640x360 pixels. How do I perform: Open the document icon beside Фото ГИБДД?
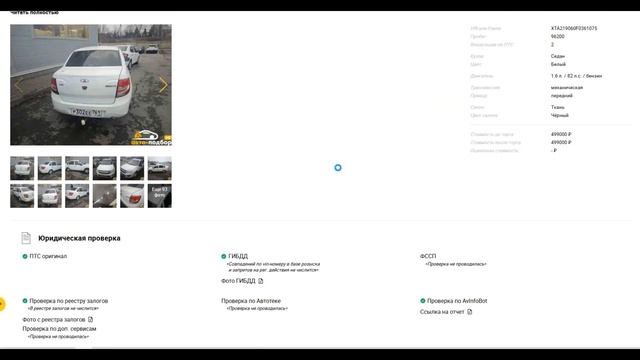pos(260,281)
